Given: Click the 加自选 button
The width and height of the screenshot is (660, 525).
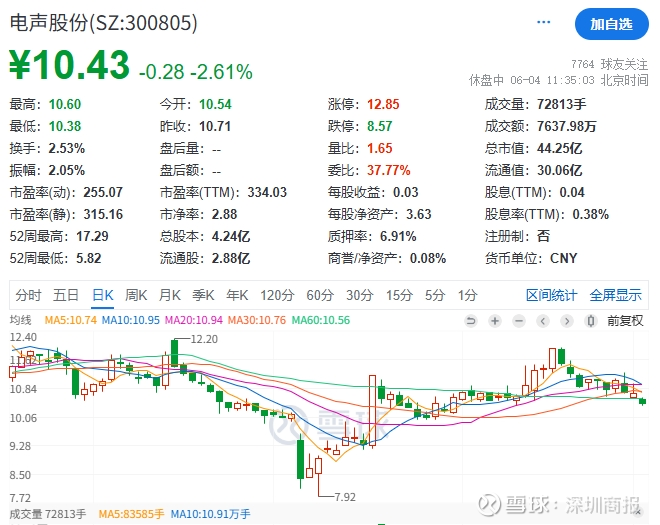Looking at the screenshot, I should pyautogui.click(x=611, y=24).
